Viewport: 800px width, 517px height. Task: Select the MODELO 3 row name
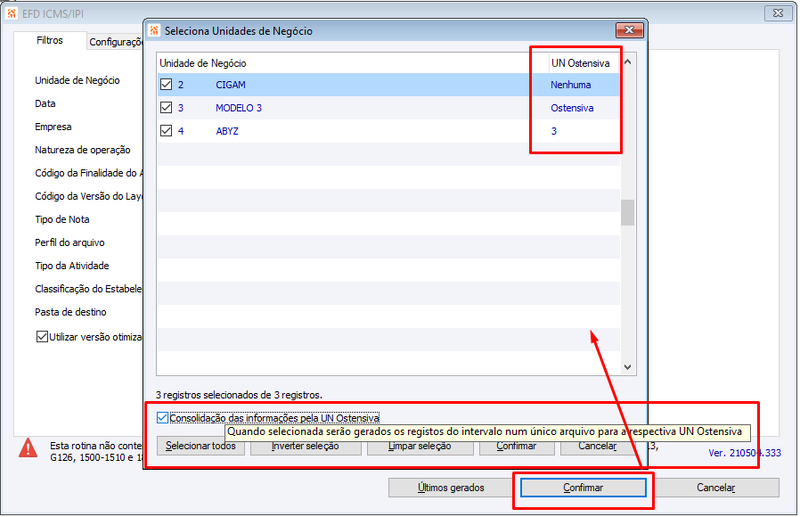[x=238, y=108]
